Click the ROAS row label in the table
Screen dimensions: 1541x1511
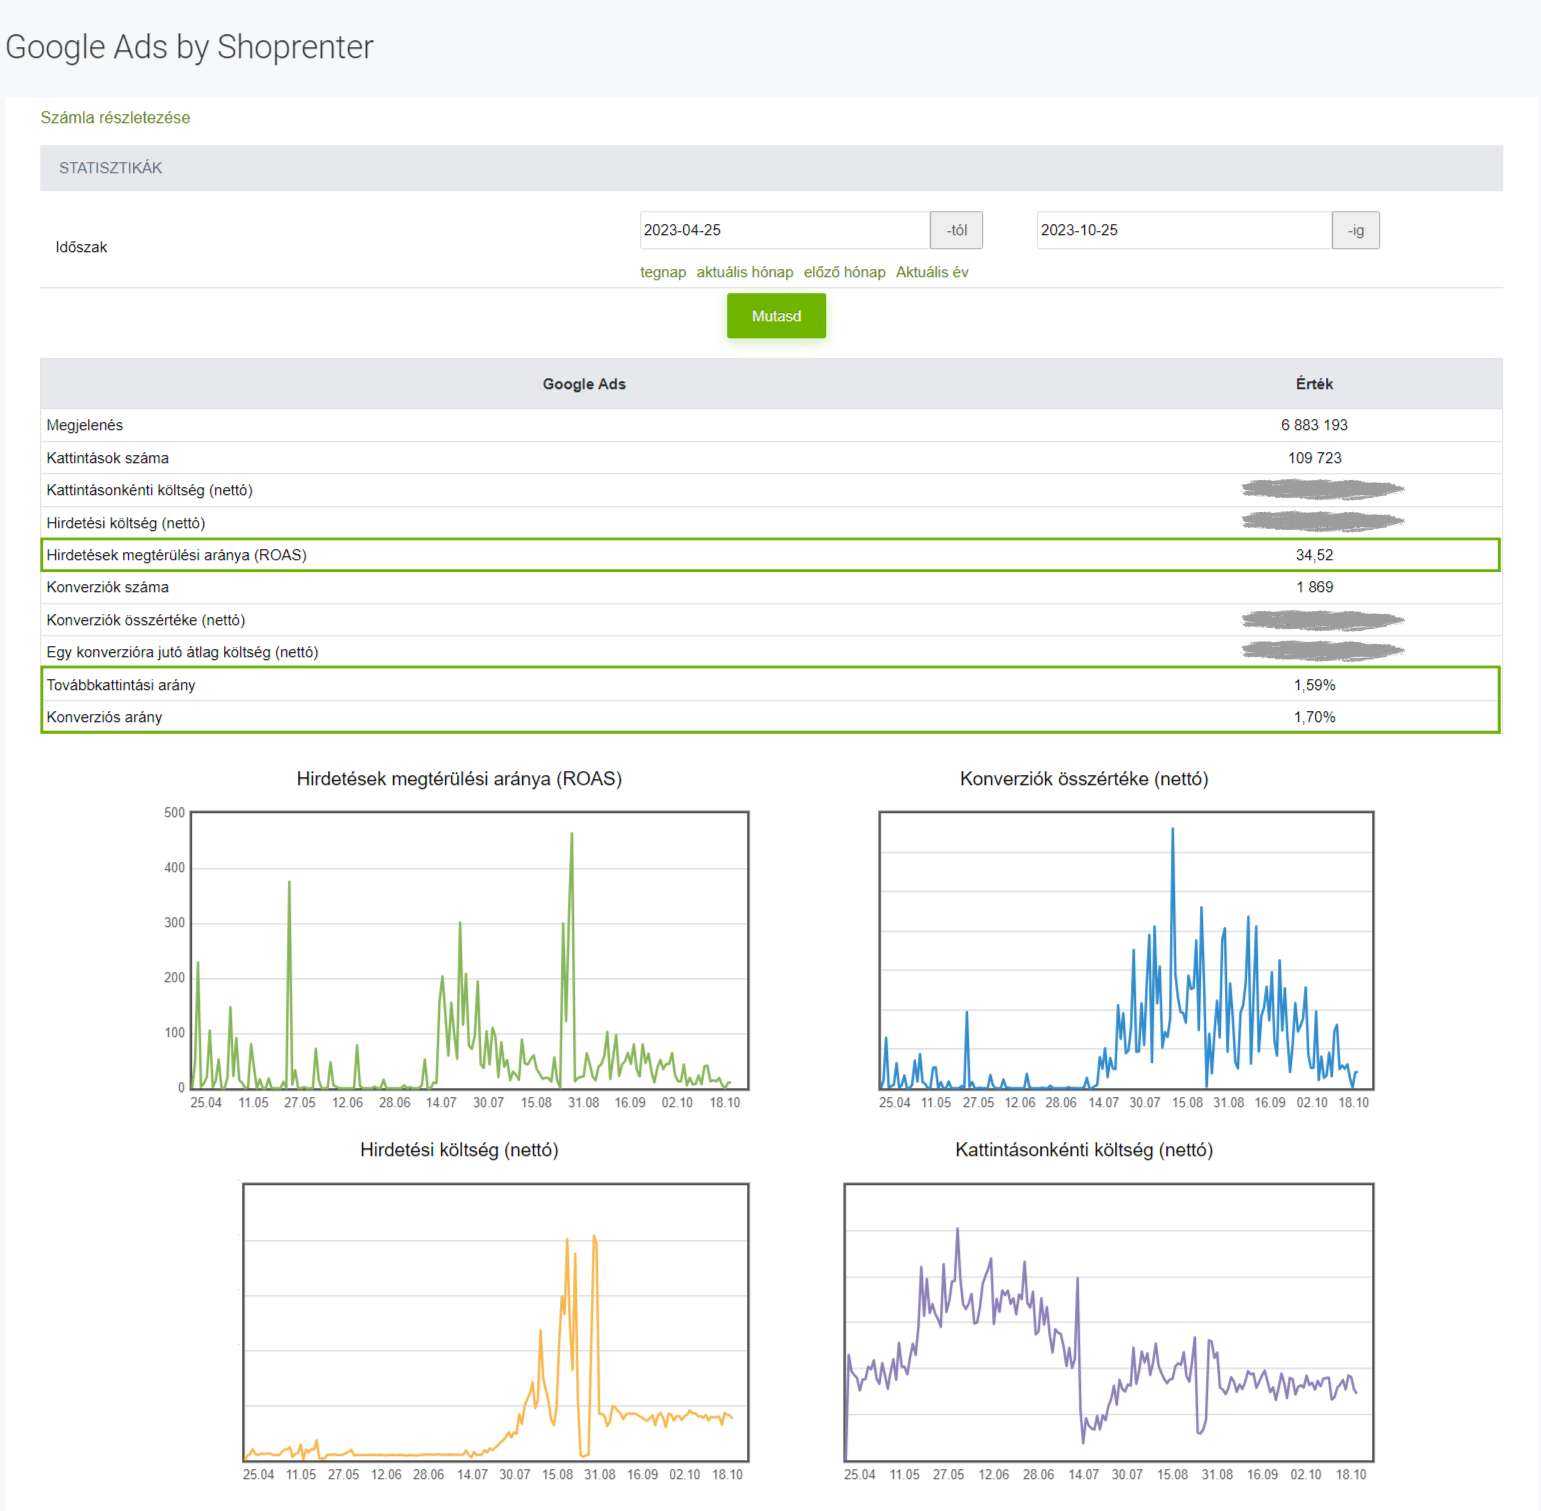click(177, 555)
